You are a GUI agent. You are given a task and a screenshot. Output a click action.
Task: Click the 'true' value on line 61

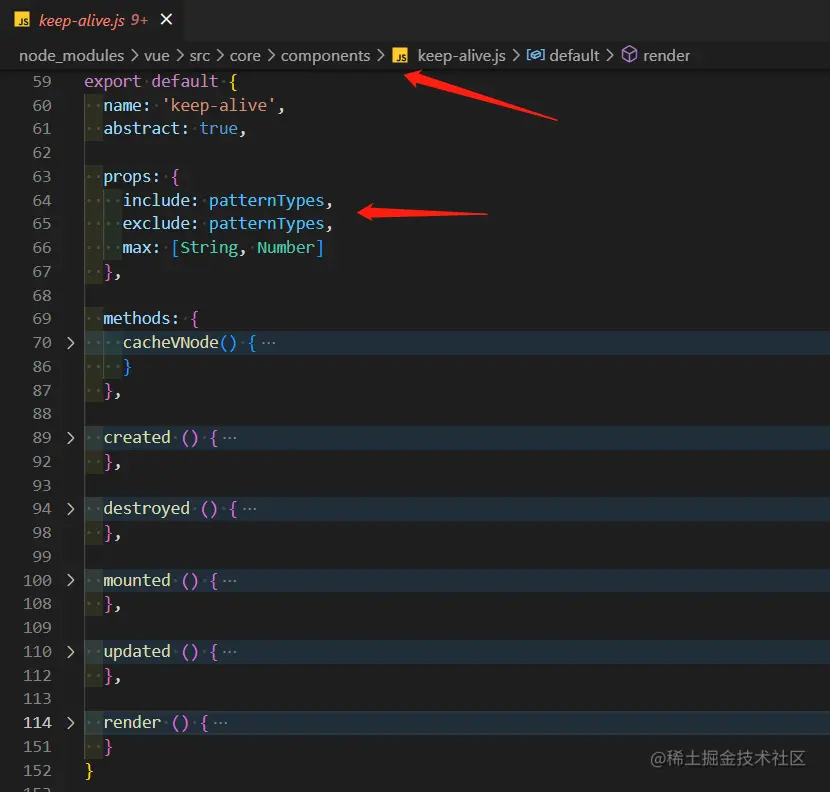219,129
